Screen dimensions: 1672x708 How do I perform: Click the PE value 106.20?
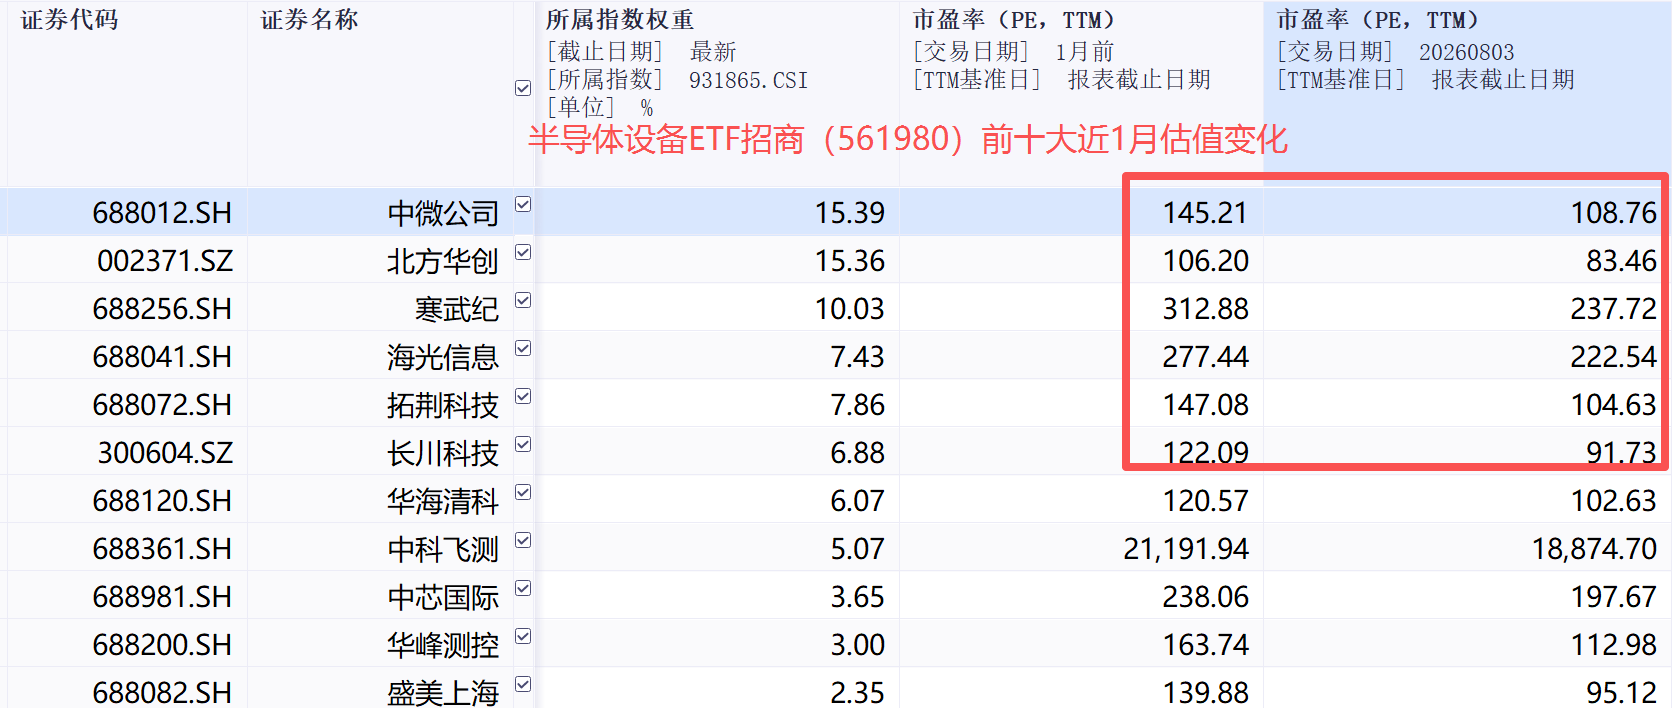coord(1206,261)
